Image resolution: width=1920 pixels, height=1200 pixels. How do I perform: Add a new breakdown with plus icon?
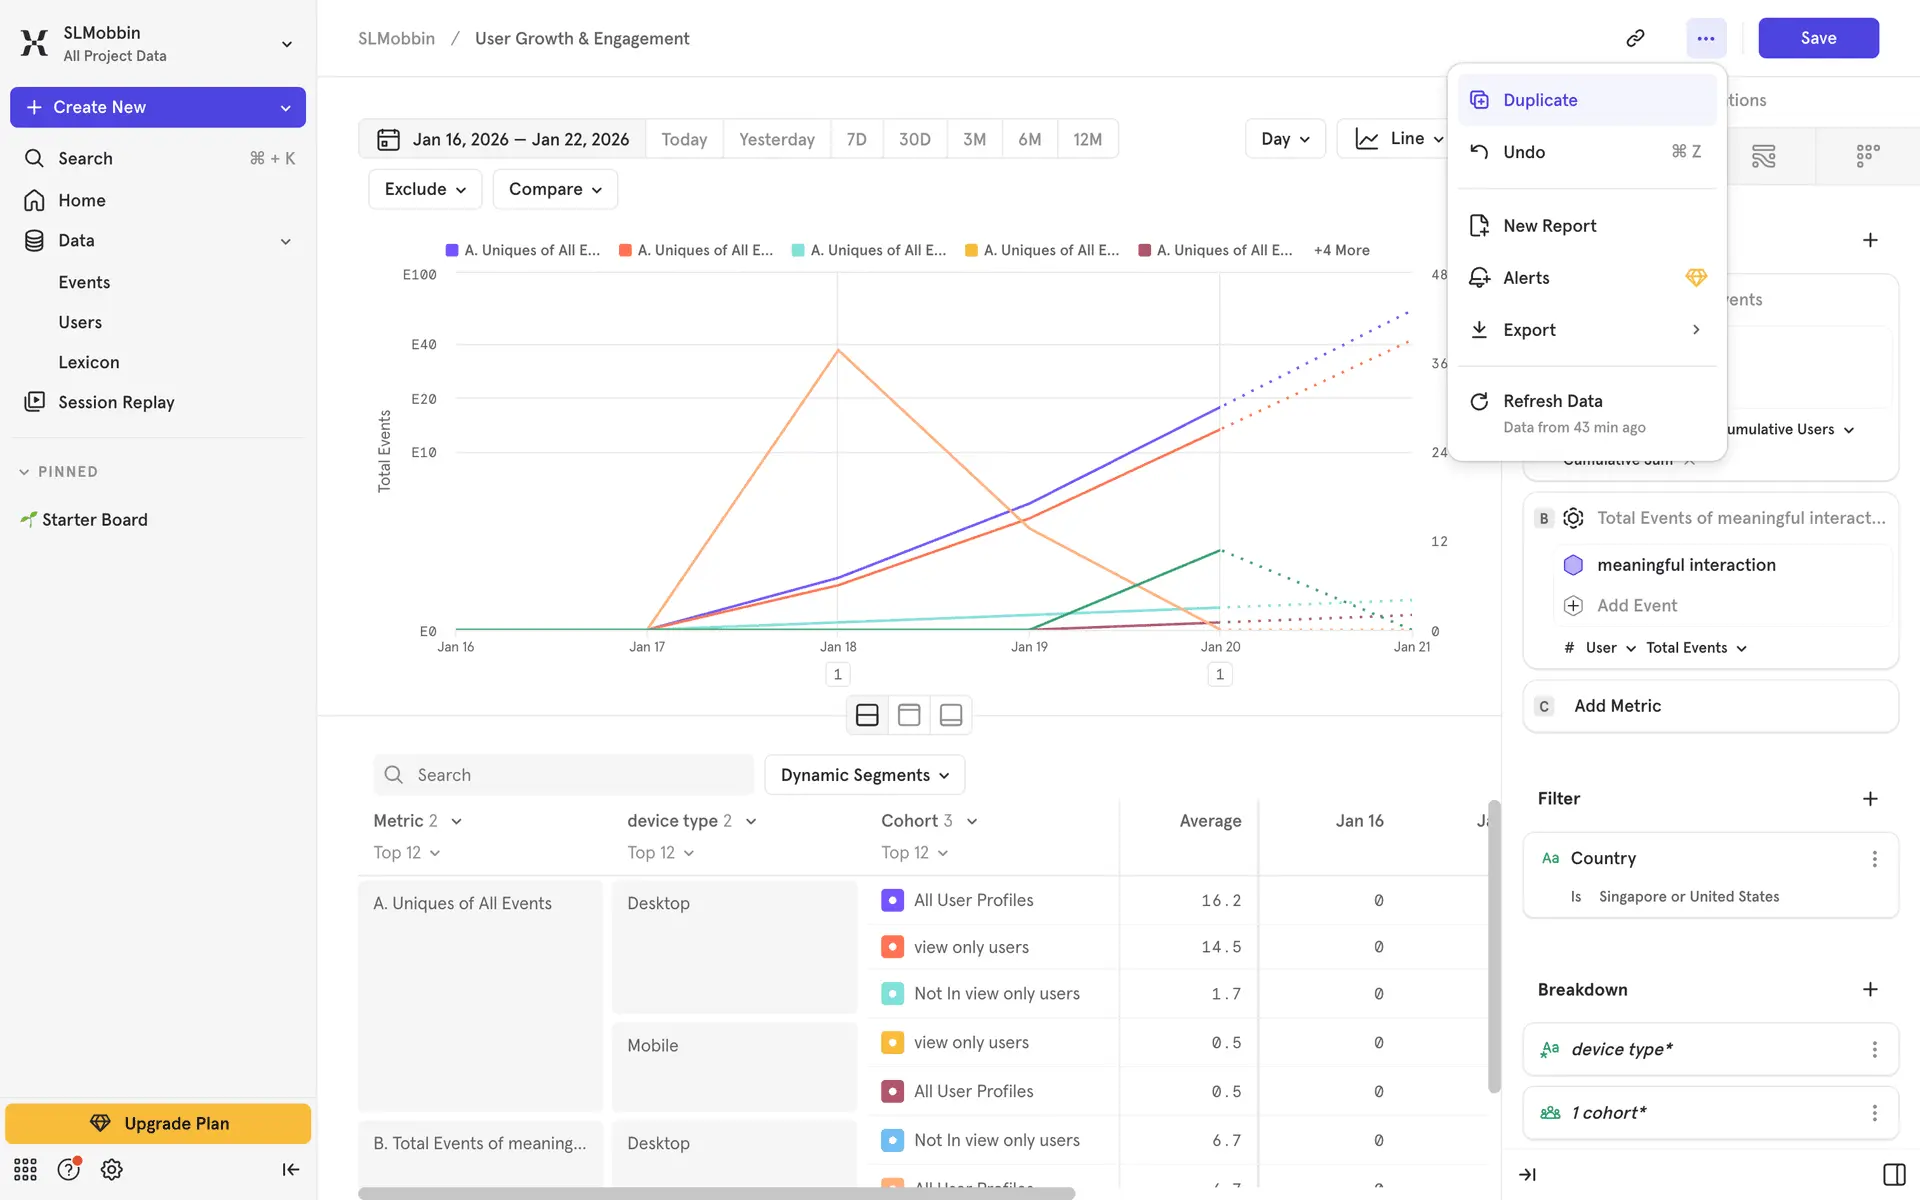1870,989
